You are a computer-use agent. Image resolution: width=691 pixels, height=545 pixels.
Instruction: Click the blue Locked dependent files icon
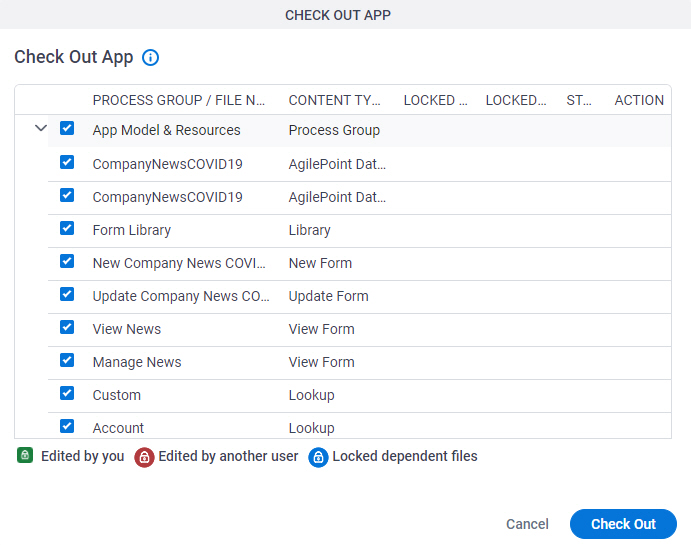coord(318,457)
